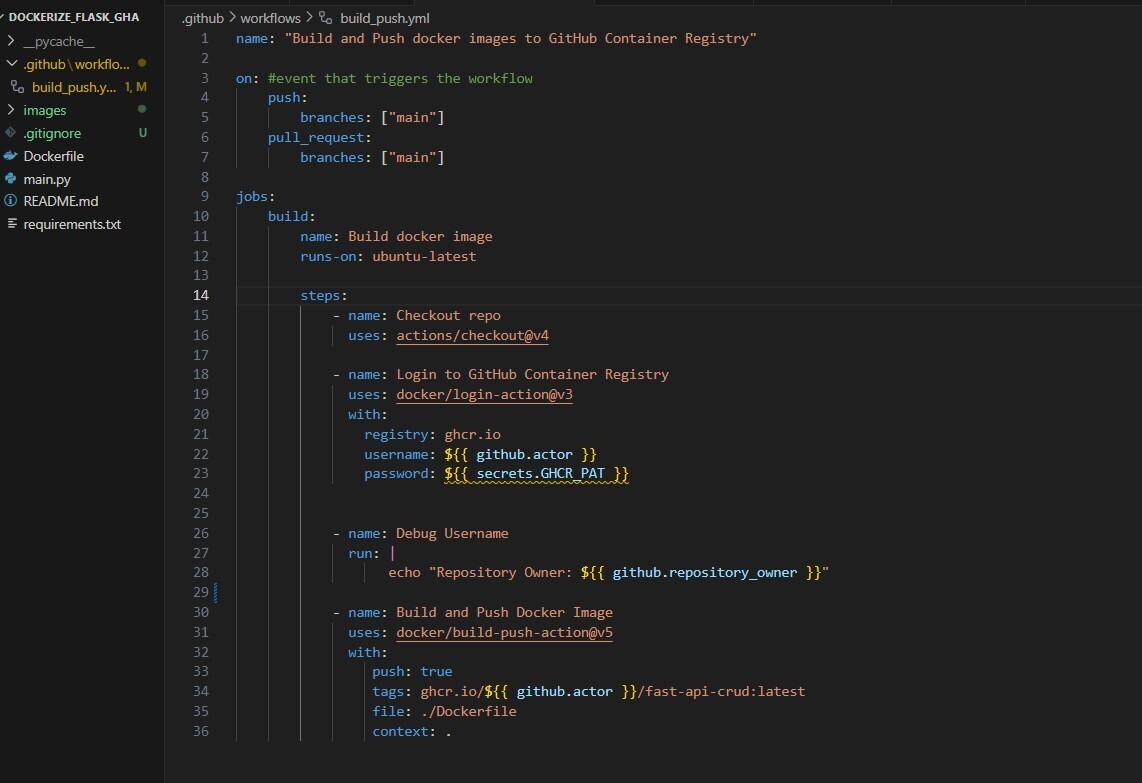Click the '1, M' status badge on build_push.yml
The width and height of the screenshot is (1142, 783).
click(x=135, y=87)
